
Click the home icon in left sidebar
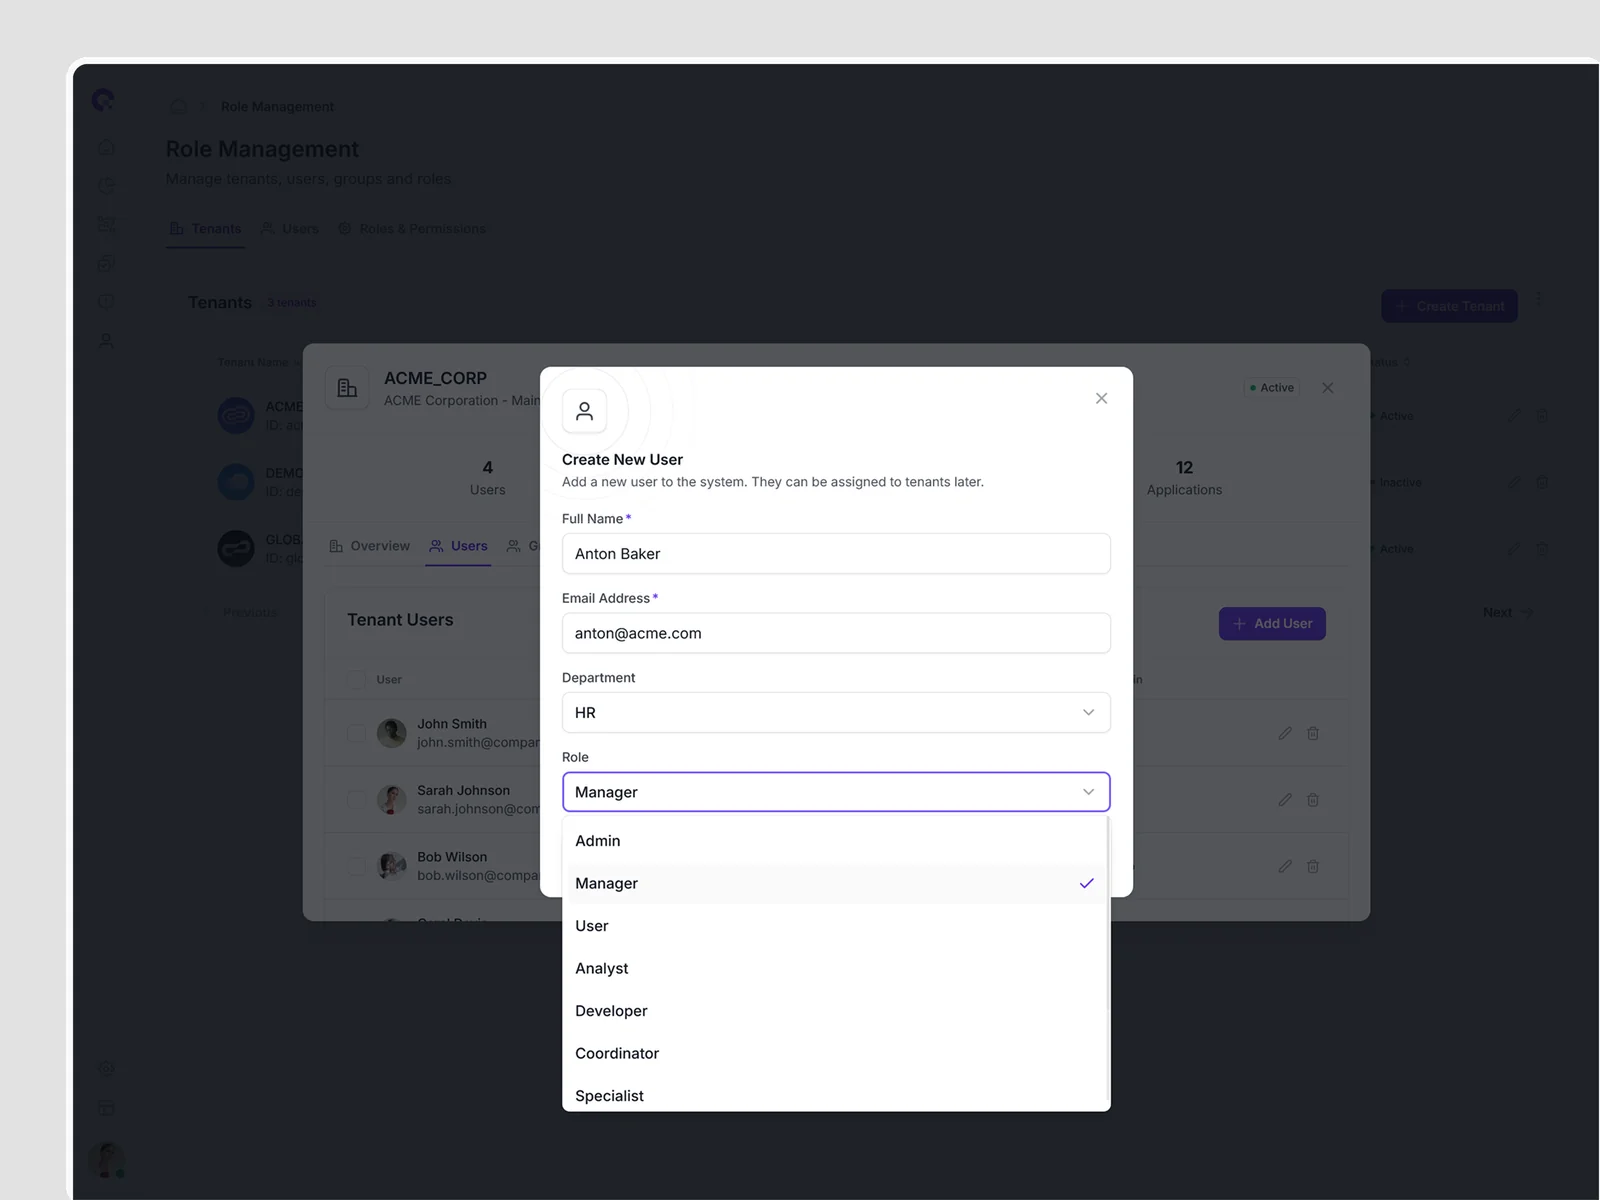(x=106, y=147)
